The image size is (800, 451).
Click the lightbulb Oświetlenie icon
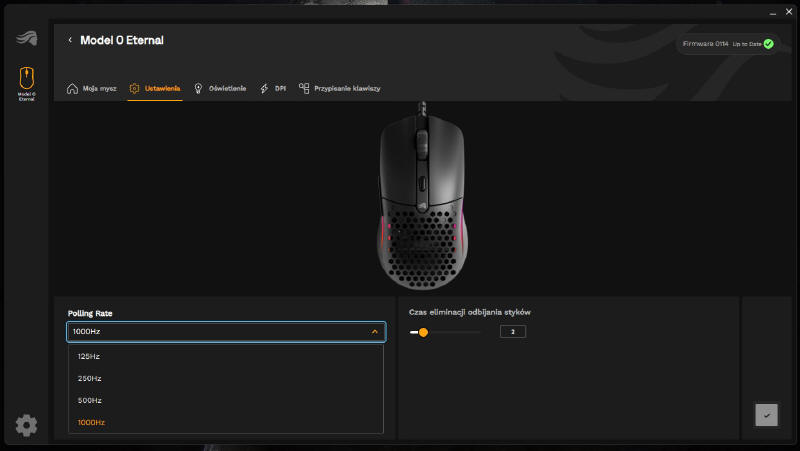tap(199, 88)
